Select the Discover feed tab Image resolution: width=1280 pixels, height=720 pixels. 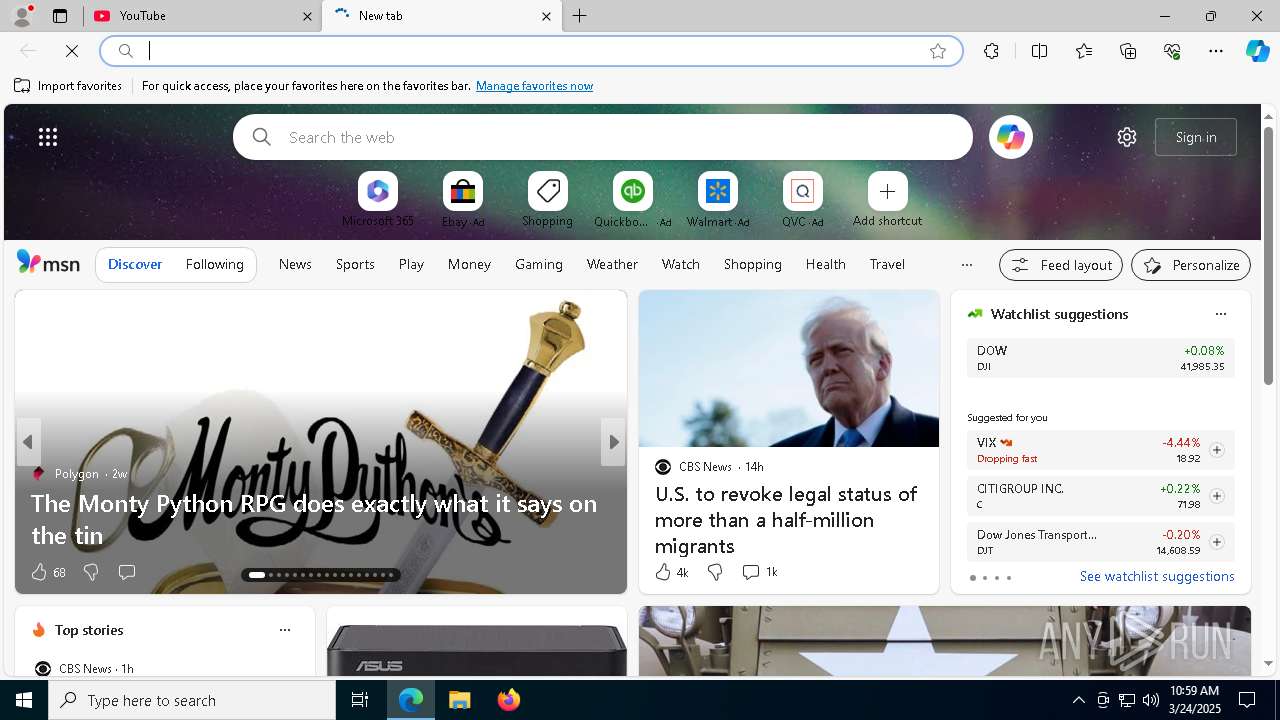[x=135, y=264]
